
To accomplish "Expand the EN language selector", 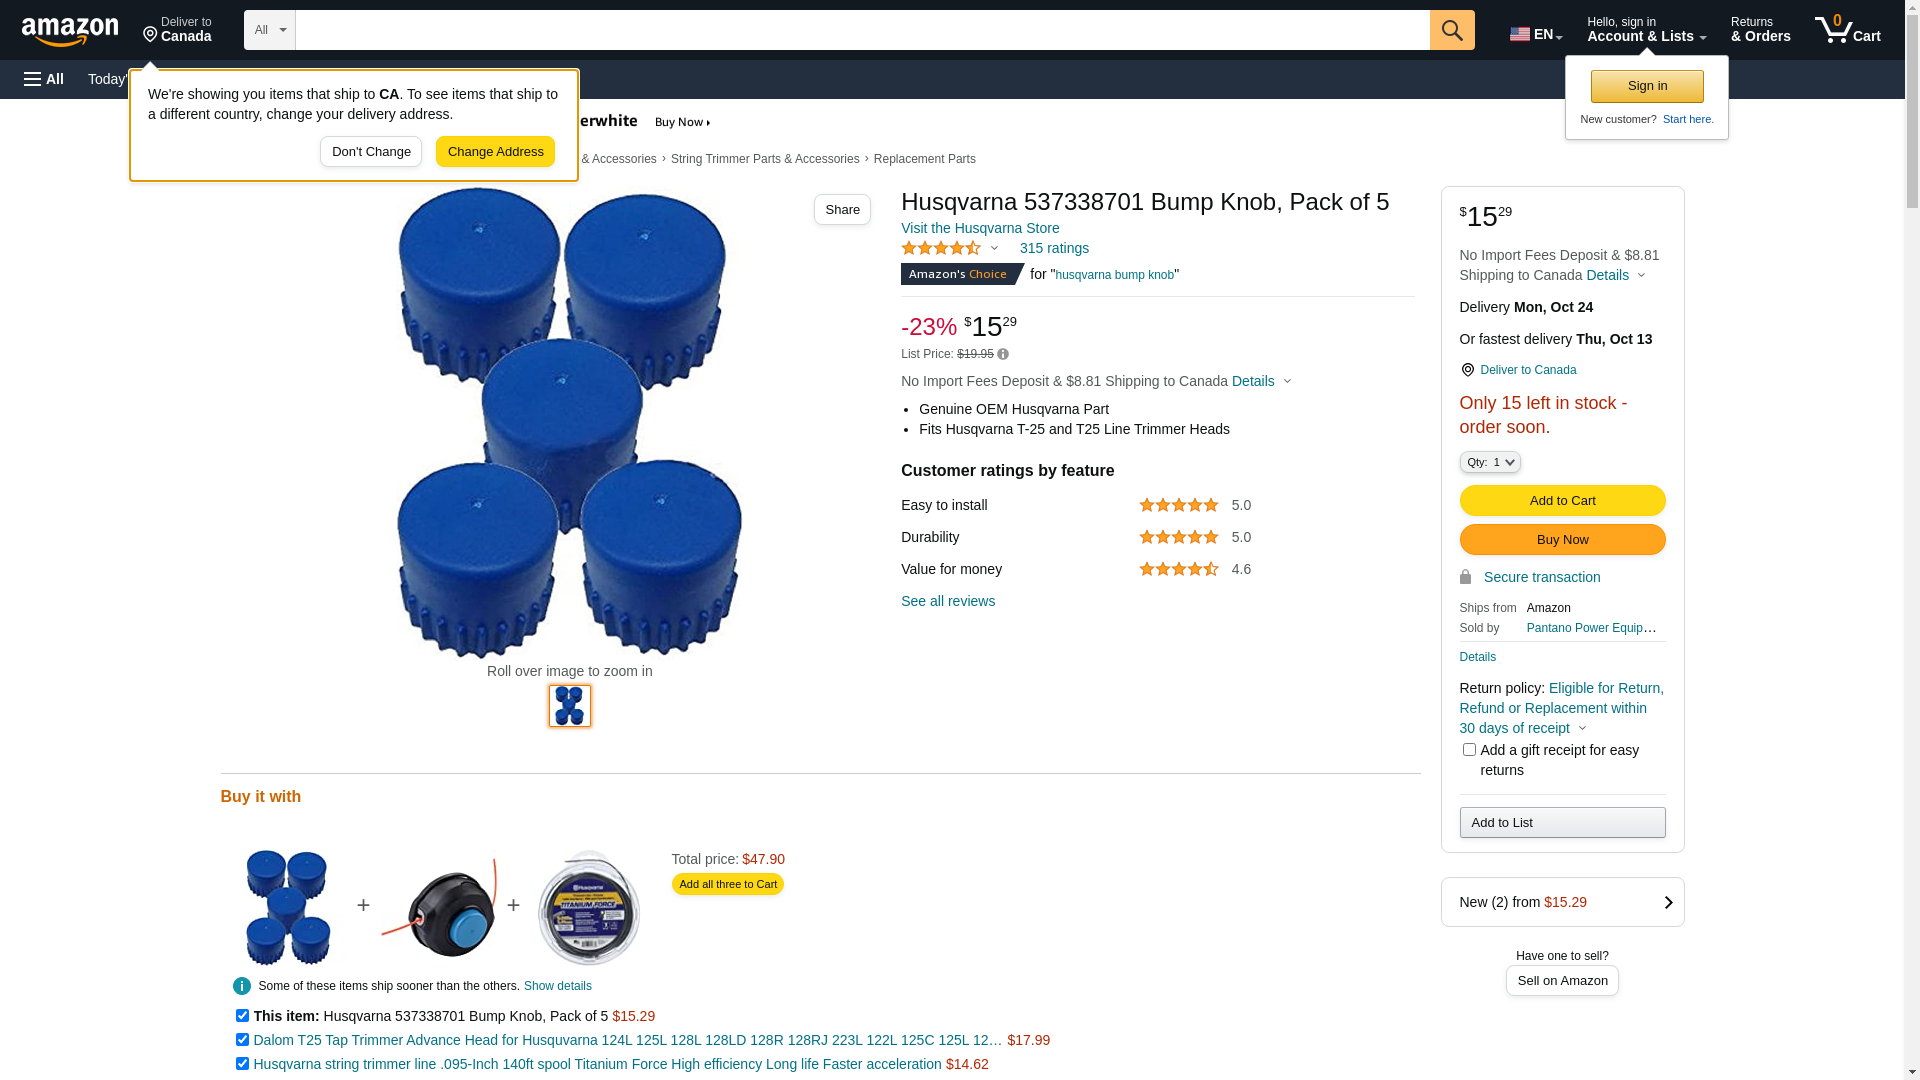I will [1536, 34].
